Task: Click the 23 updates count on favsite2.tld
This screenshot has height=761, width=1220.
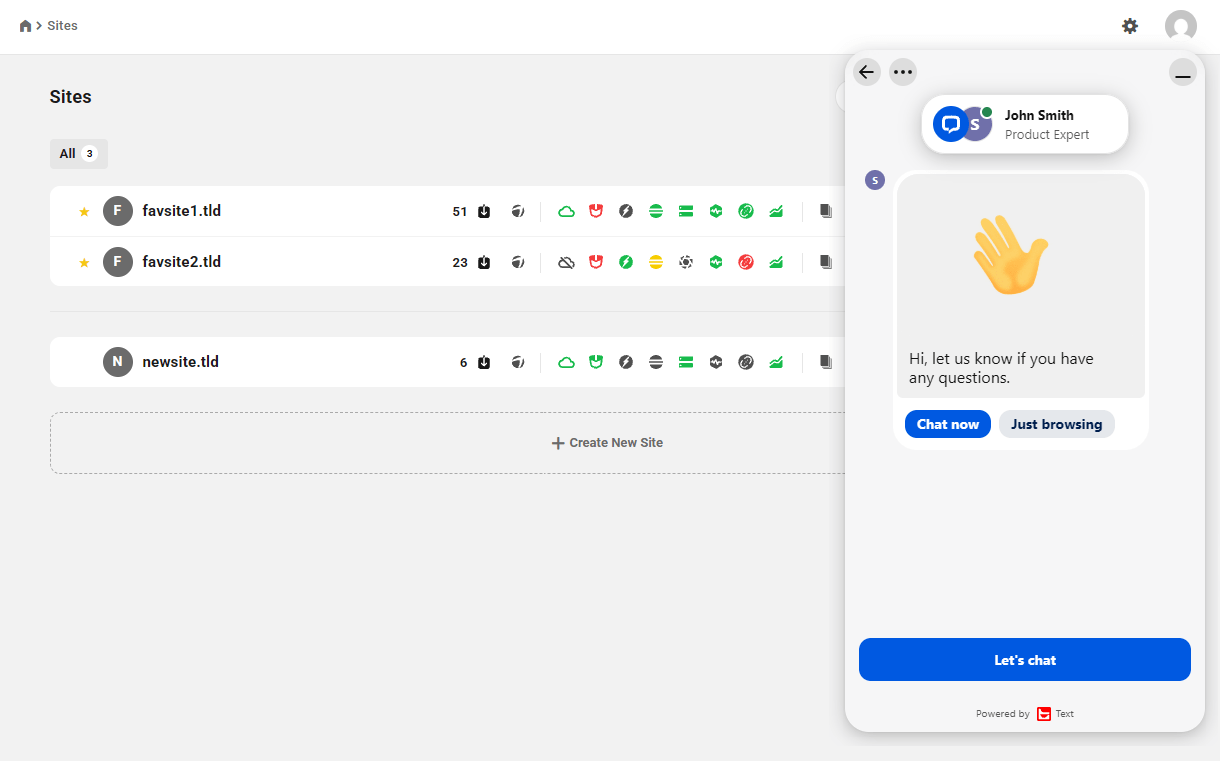Action: 460,262
